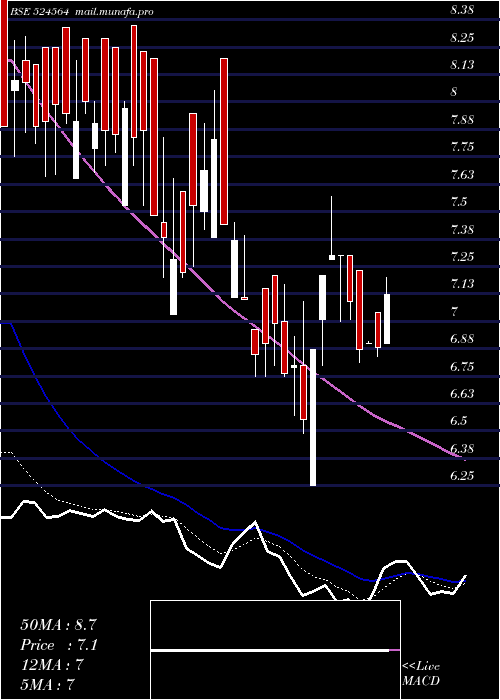This screenshot has height=700, width=500.
Task: Click the <<Live MACD label
Action: pyautogui.click(x=421, y=674)
